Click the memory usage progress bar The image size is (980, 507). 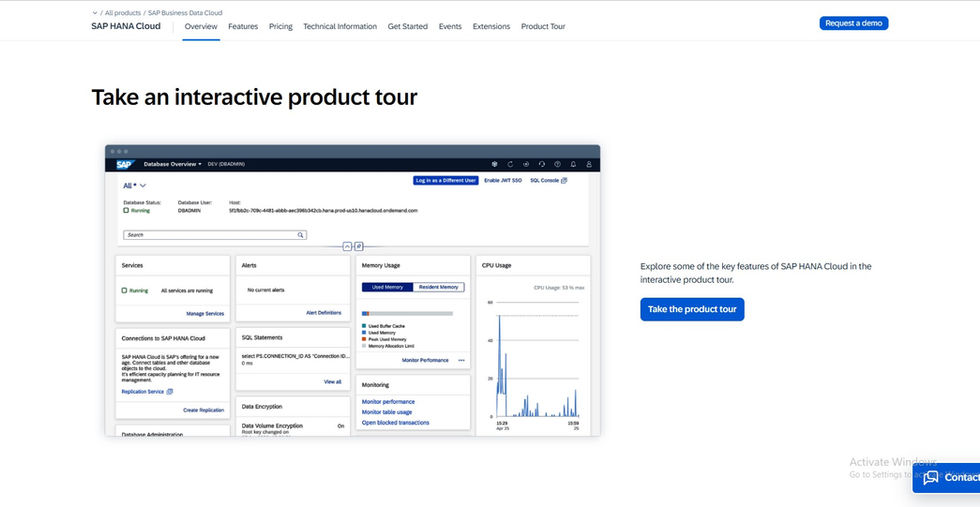coord(408,313)
